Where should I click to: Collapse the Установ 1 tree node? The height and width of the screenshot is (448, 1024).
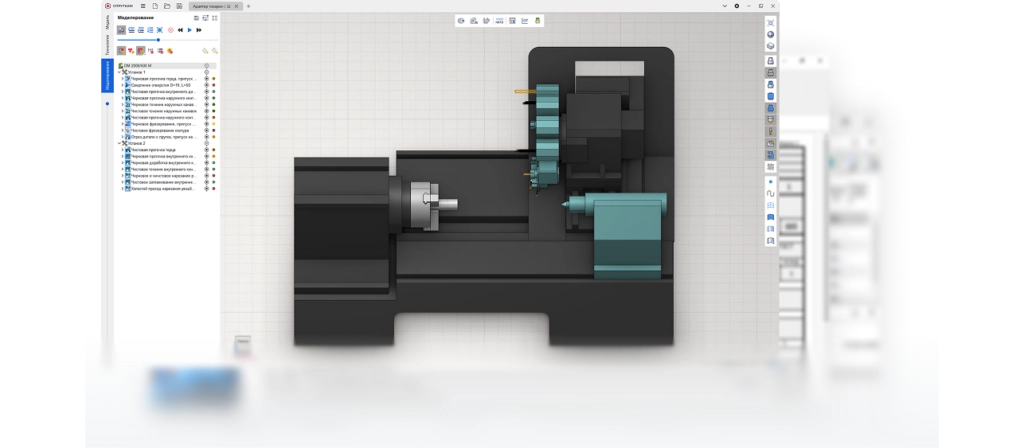(119, 72)
